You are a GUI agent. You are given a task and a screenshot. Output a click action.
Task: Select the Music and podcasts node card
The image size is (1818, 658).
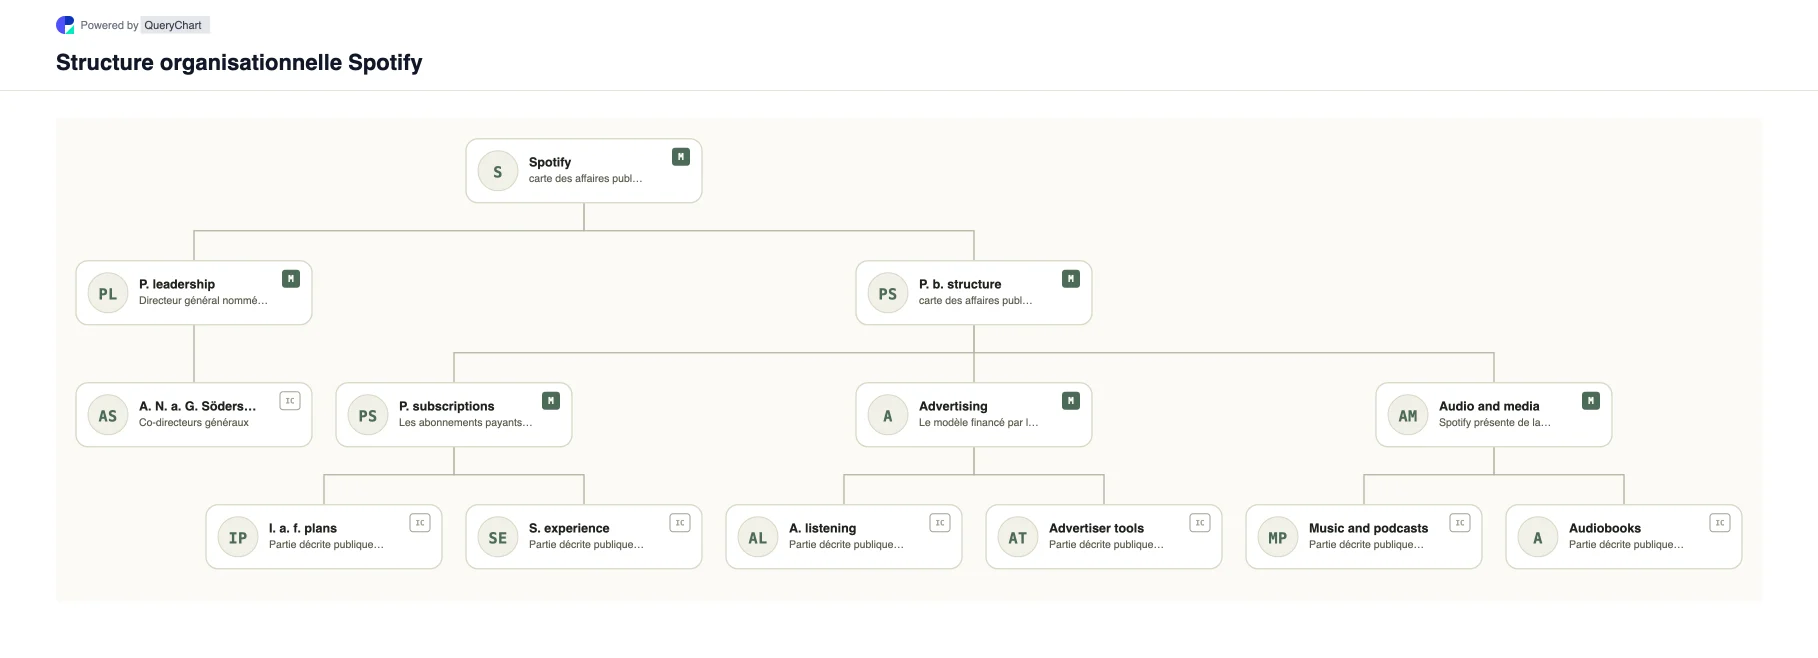1364,537
